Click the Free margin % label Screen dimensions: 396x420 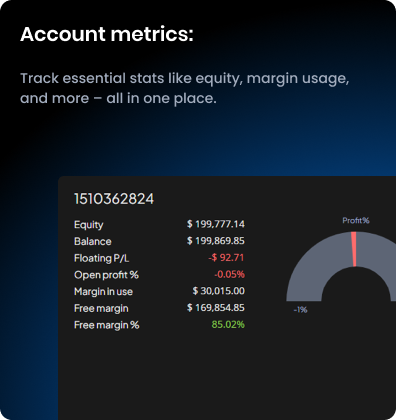(x=107, y=325)
